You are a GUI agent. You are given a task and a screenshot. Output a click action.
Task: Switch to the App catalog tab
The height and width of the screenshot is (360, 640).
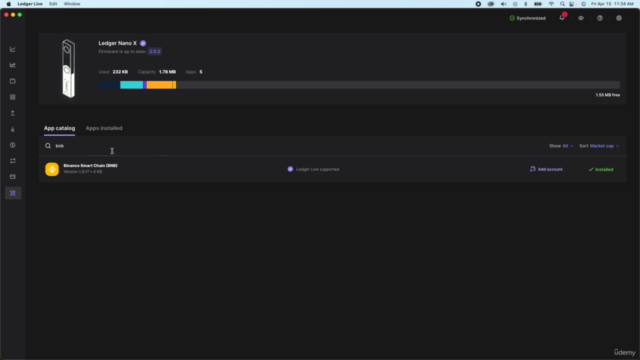click(x=60, y=128)
